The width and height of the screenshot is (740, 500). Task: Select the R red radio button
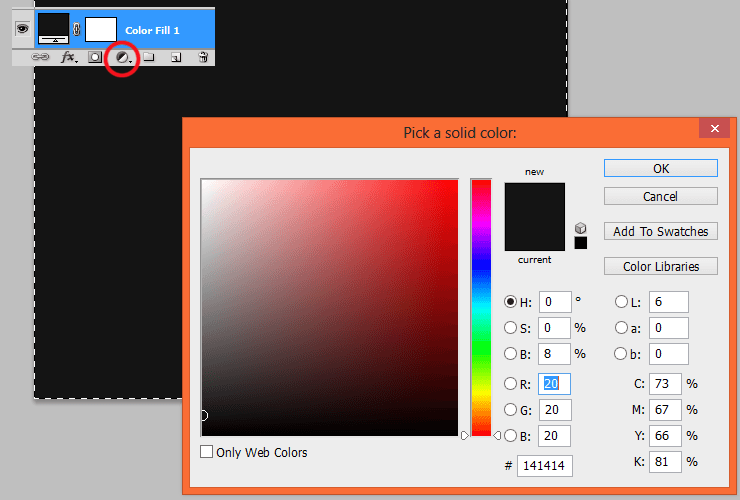(510, 383)
